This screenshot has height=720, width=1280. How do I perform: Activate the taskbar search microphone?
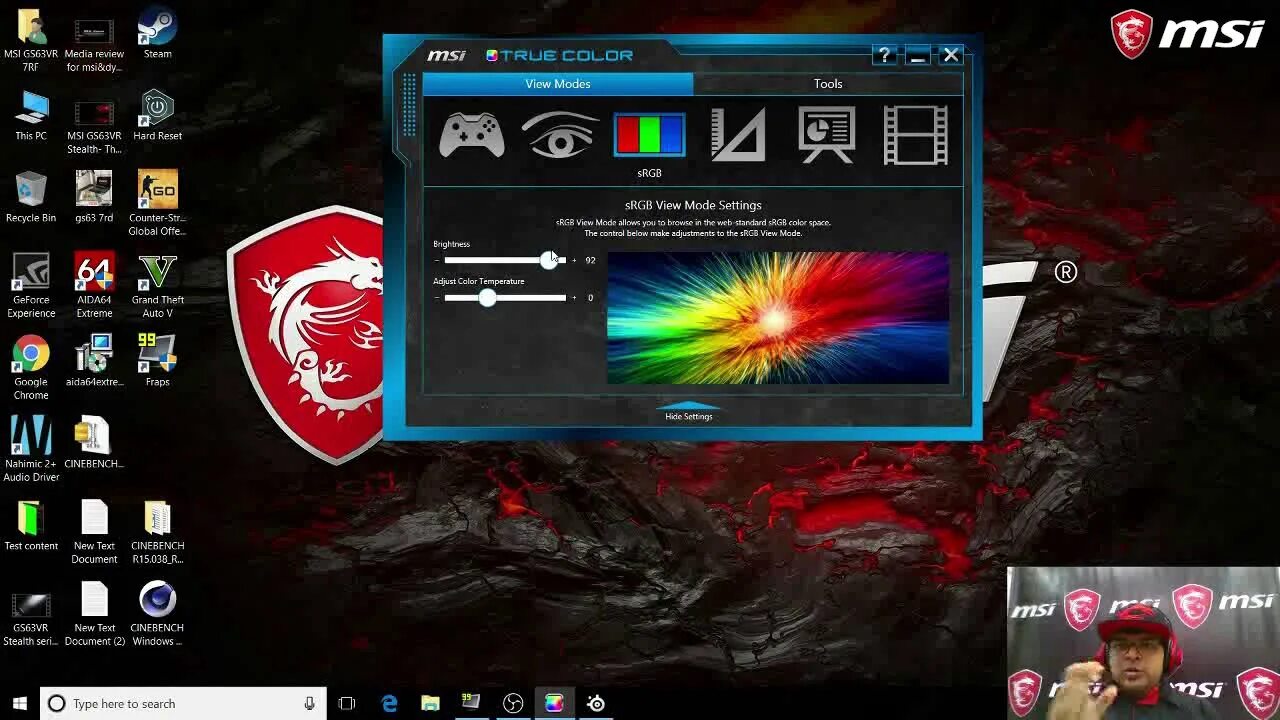[309, 703]
